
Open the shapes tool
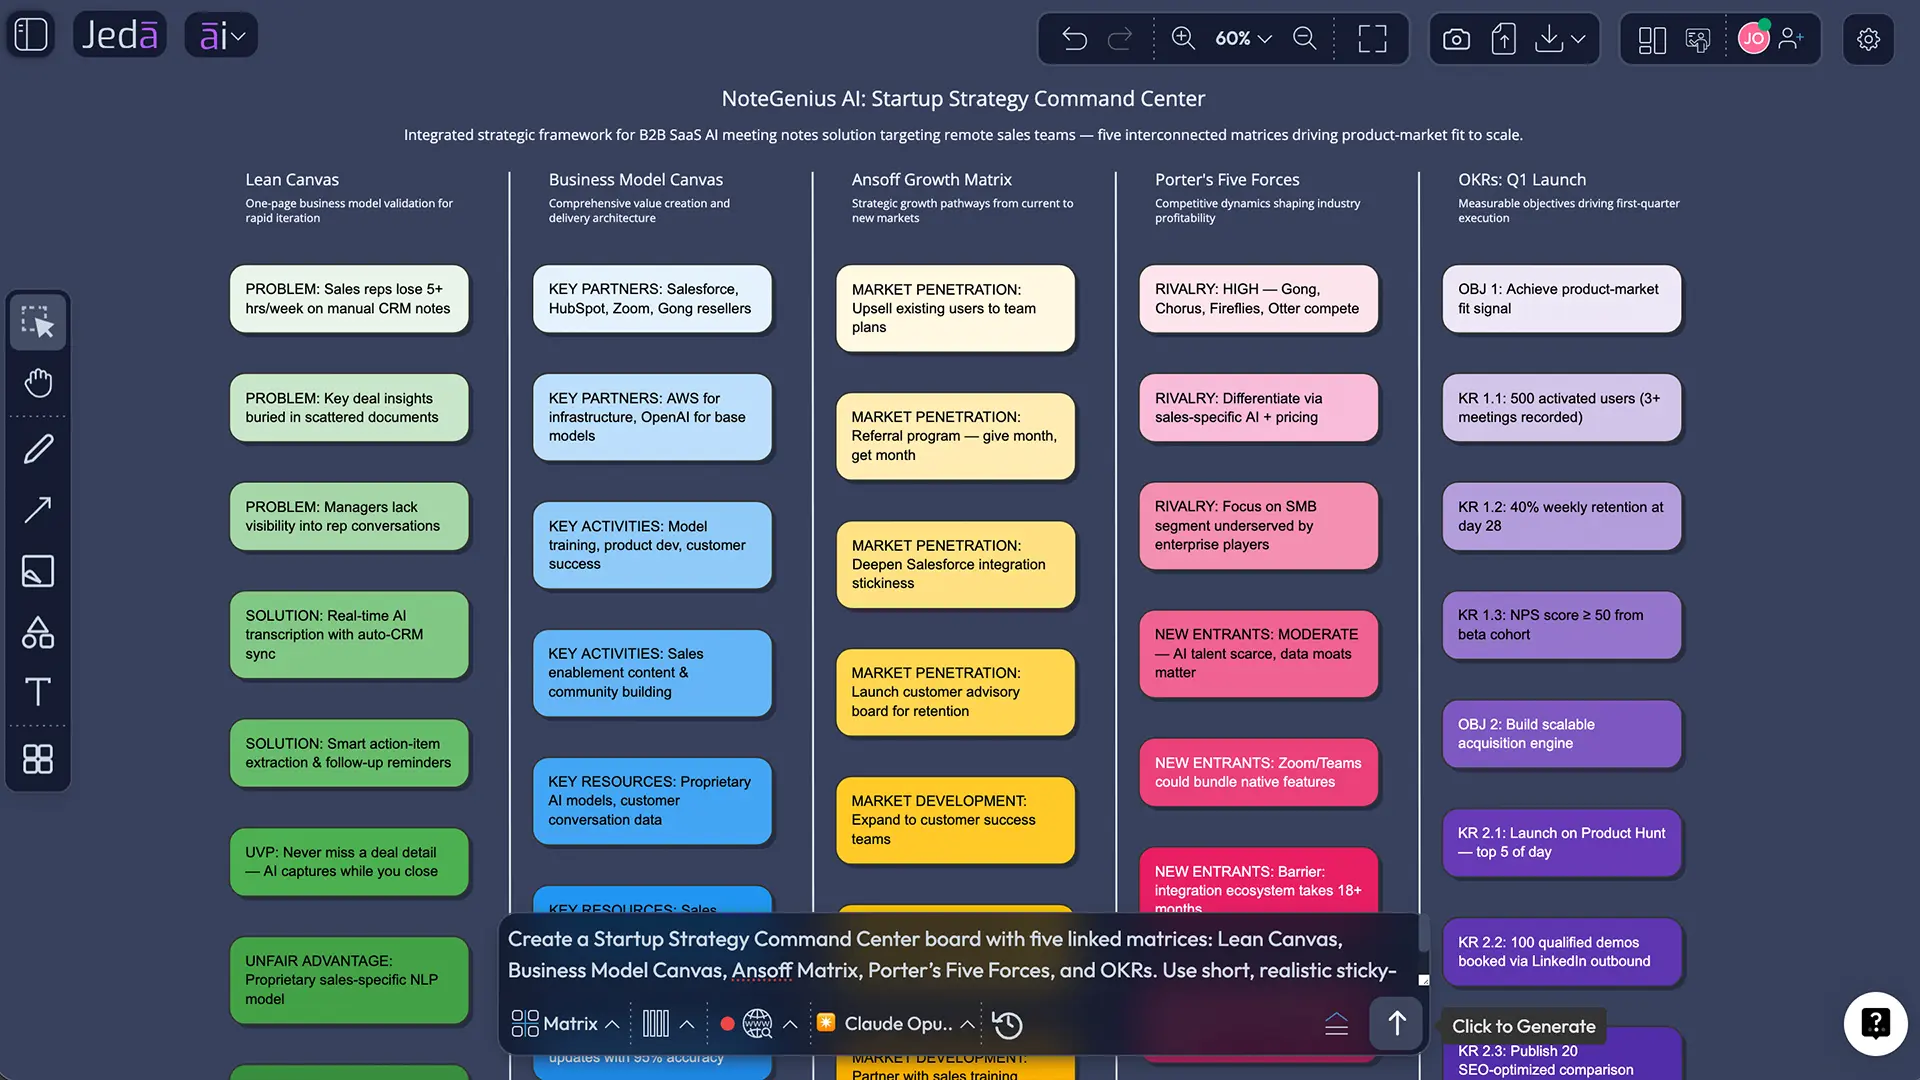(38, 632)
